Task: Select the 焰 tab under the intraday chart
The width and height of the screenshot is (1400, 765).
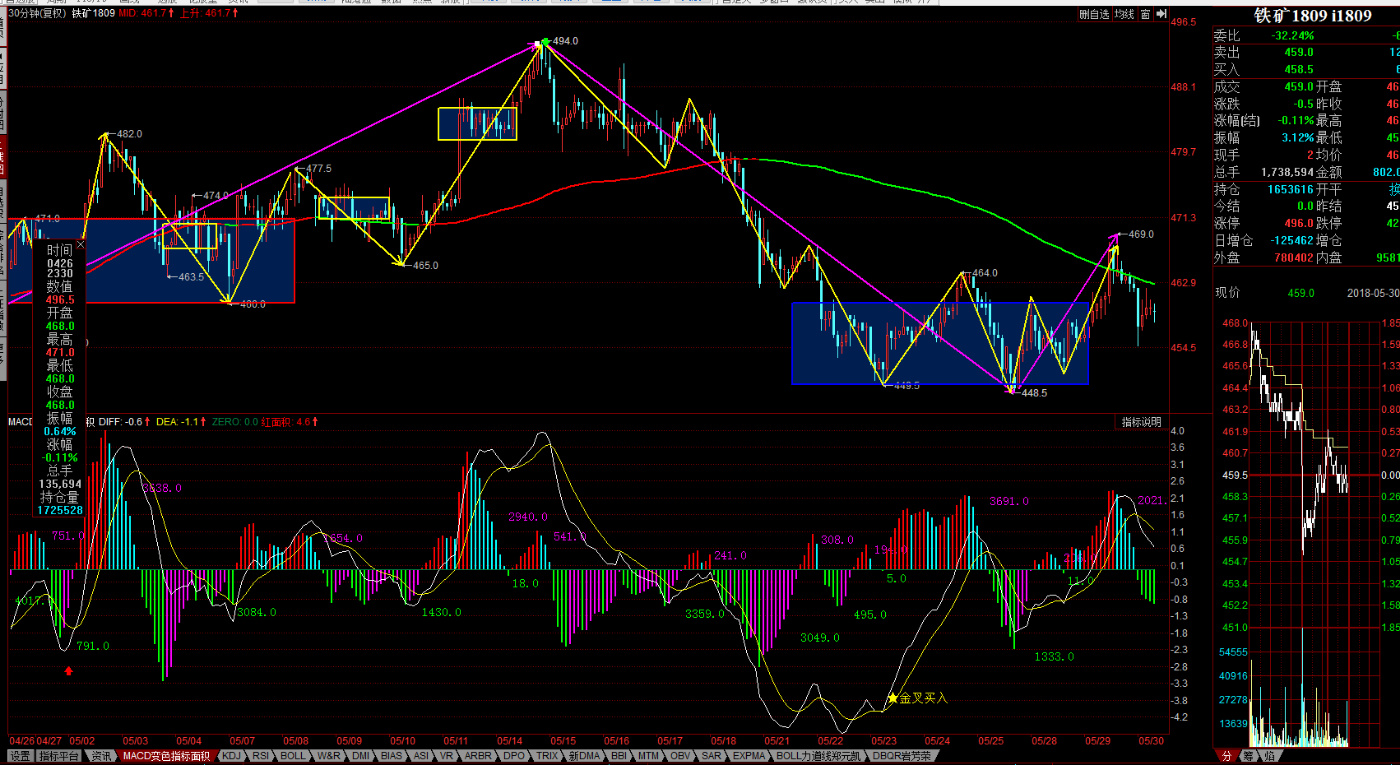Action: (x=1269, y=756)
